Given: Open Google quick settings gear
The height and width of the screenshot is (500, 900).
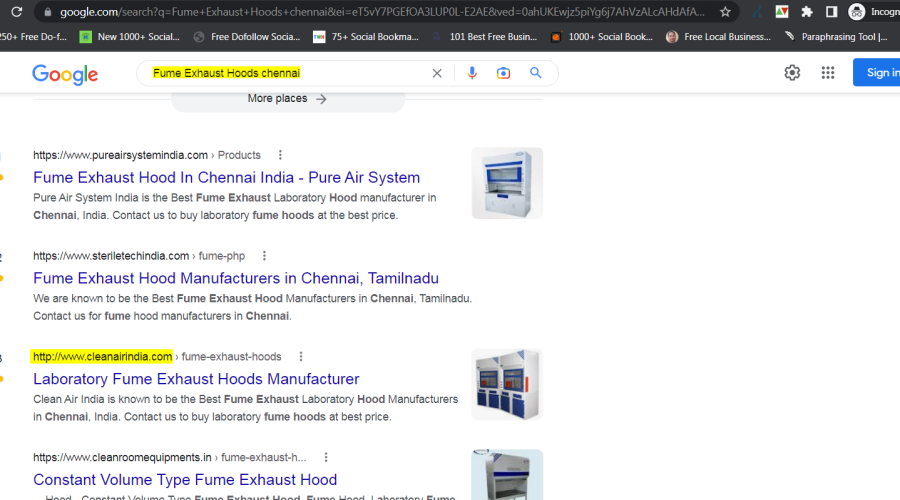Looking at the screenshot, I should [792, 73].
